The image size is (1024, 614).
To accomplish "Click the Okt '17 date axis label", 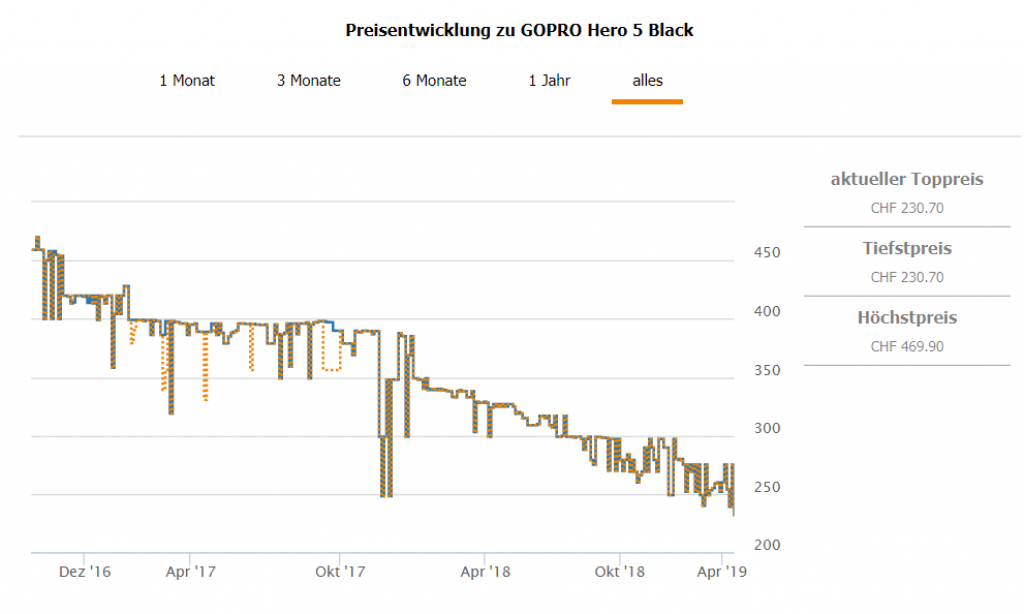I will tap(339, 573).
